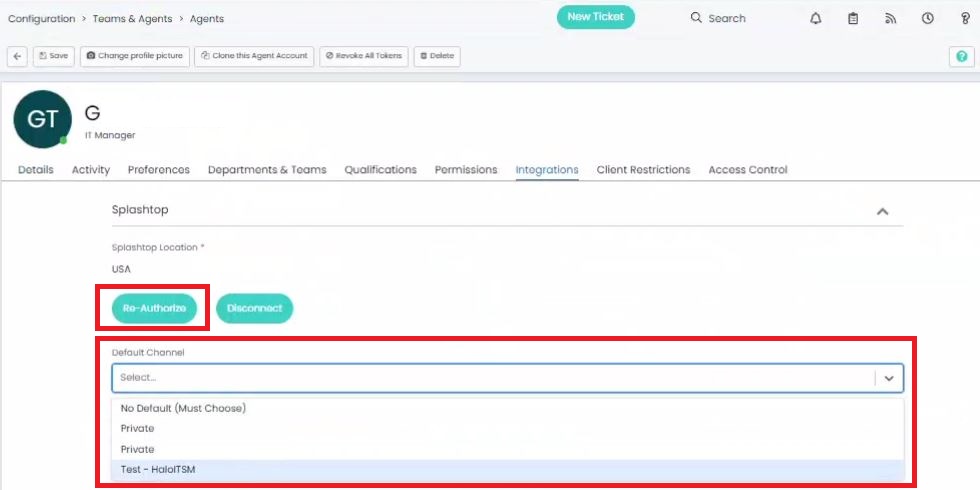Revoke All Tokens for this agent
Screen dimensions: 980x490
(x=364, y=56)
